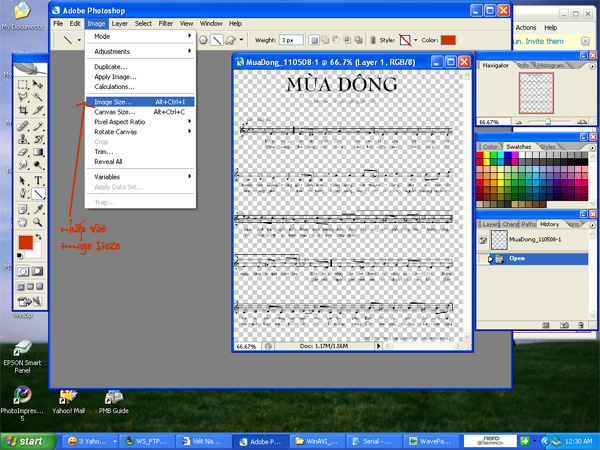Select the Smudge/Blur tool

click(x=23, y=165)
